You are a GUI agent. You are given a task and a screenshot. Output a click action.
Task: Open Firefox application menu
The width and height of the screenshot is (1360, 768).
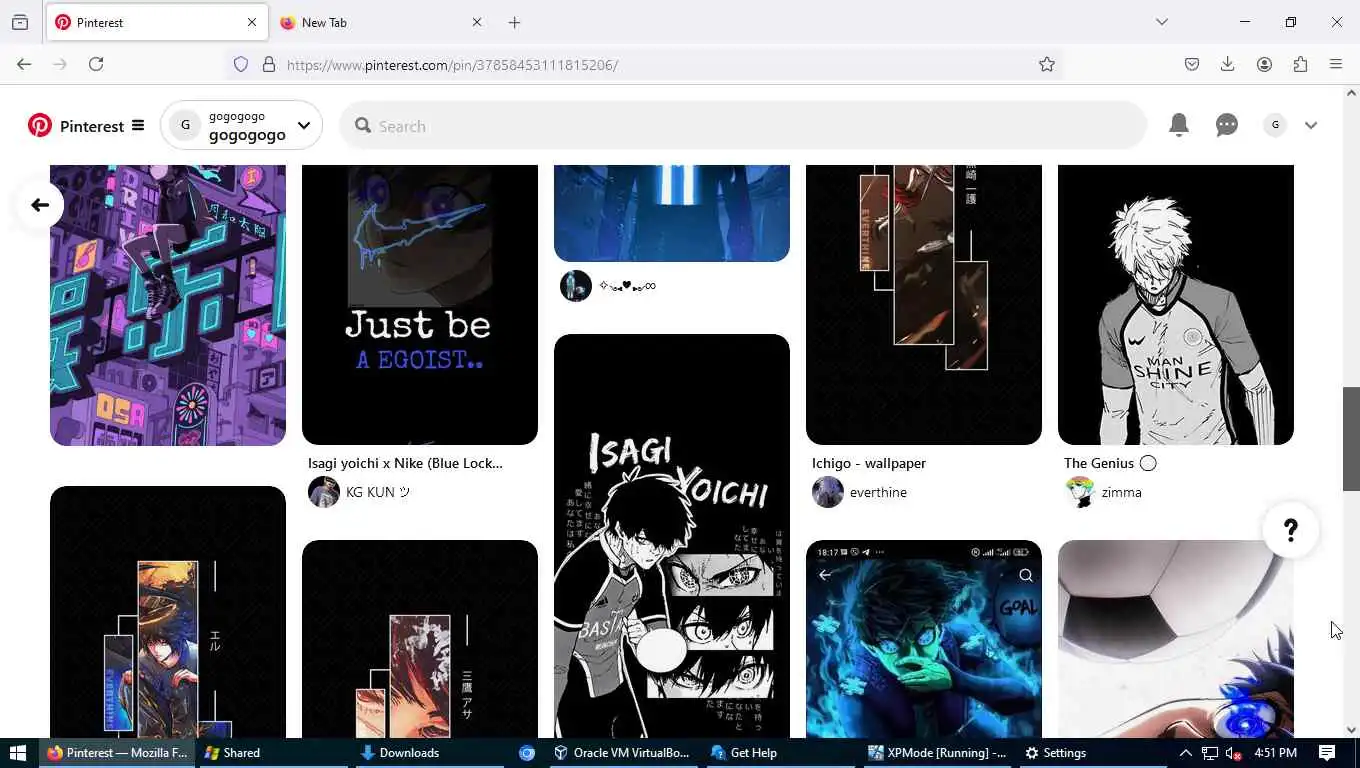1336,64
